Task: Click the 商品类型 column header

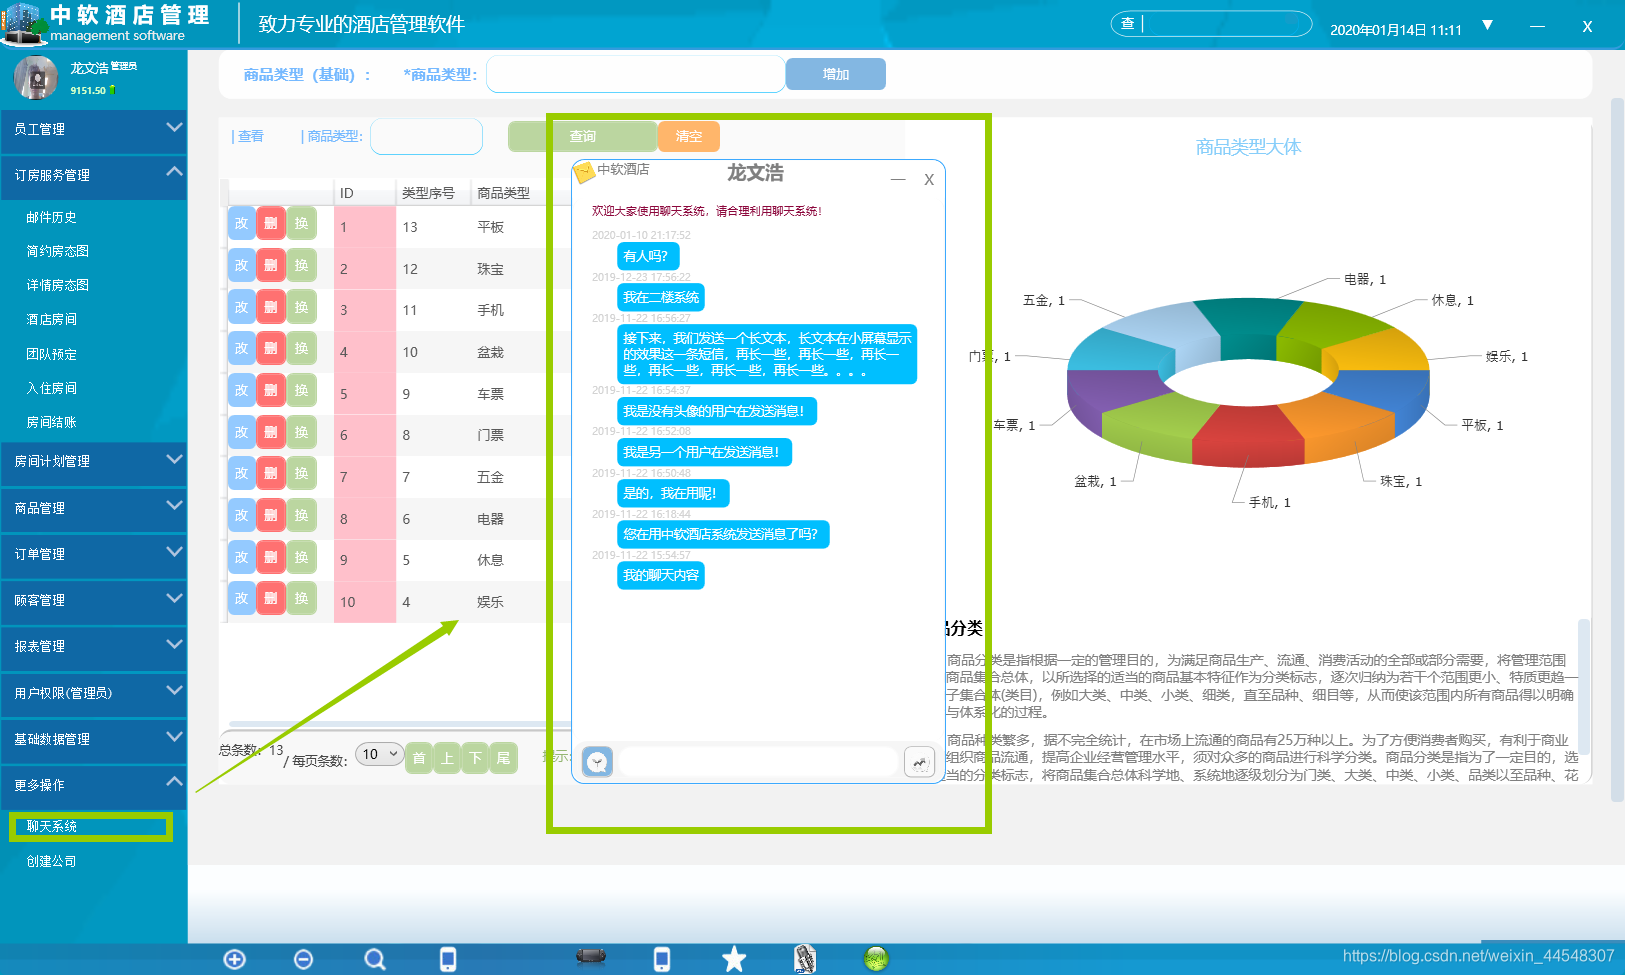Action: click(504, 193)
